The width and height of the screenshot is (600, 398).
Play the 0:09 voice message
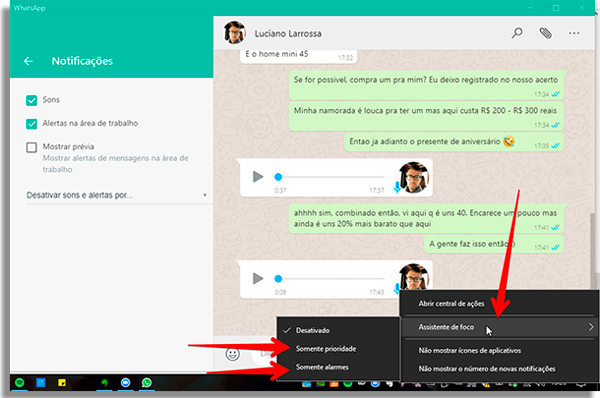tap(258, 278)
